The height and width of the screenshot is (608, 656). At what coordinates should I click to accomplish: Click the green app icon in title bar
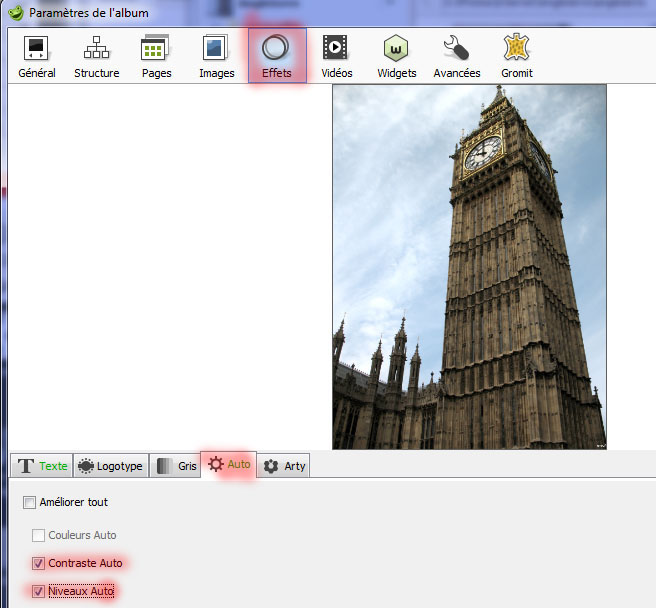click(15, 14)
